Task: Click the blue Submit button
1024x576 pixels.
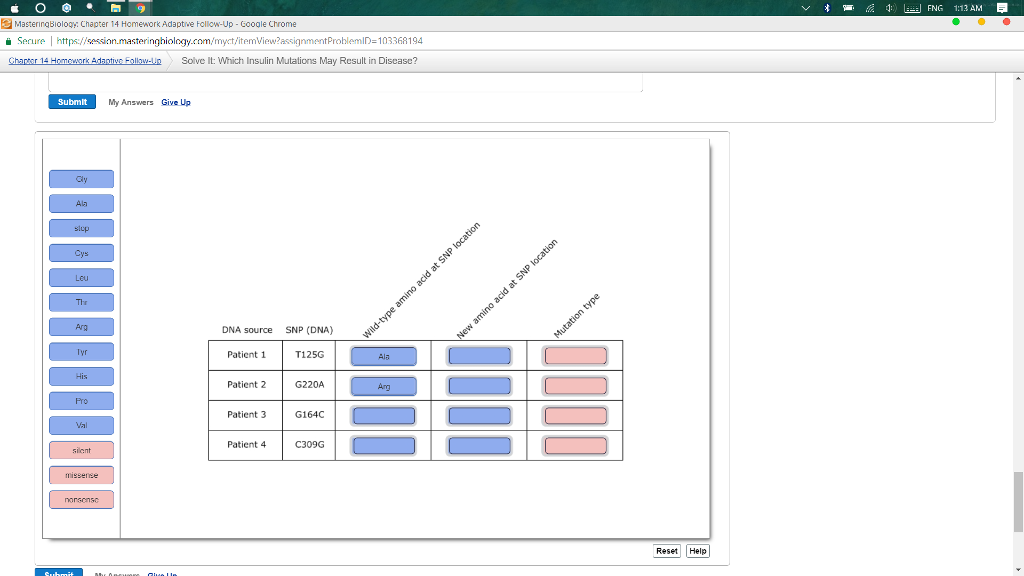Action: [72, 102]
